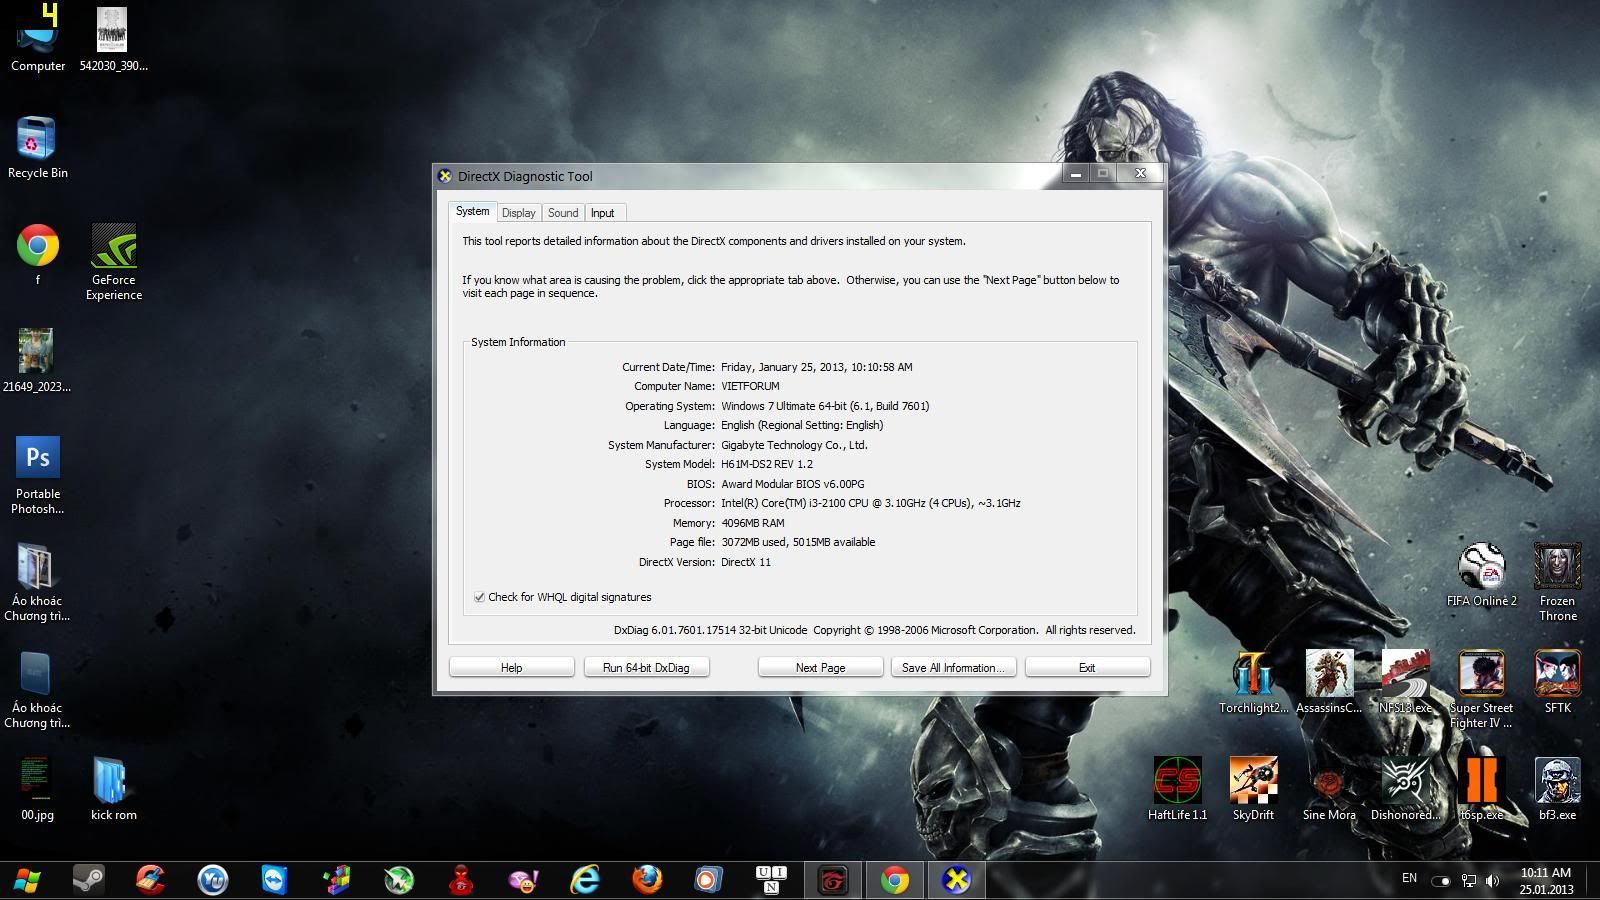Open Firefox from the taskbar
Image resolution: width=1600 pixels, height=900 pixels.
tap(647, 880)
